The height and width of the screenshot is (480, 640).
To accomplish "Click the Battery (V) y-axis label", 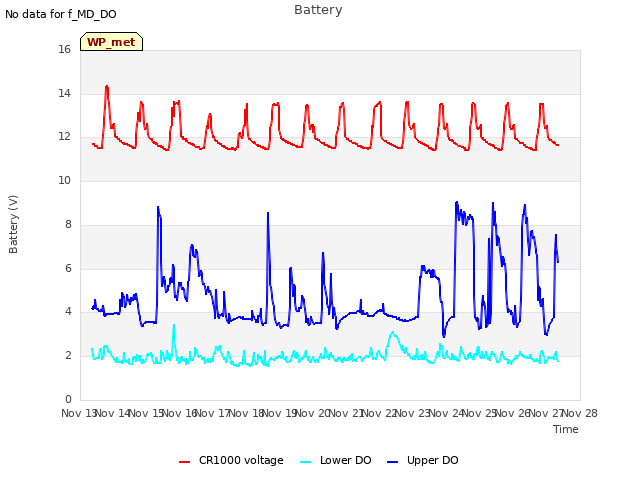I will pyautogui.click(x=13, y=224).
